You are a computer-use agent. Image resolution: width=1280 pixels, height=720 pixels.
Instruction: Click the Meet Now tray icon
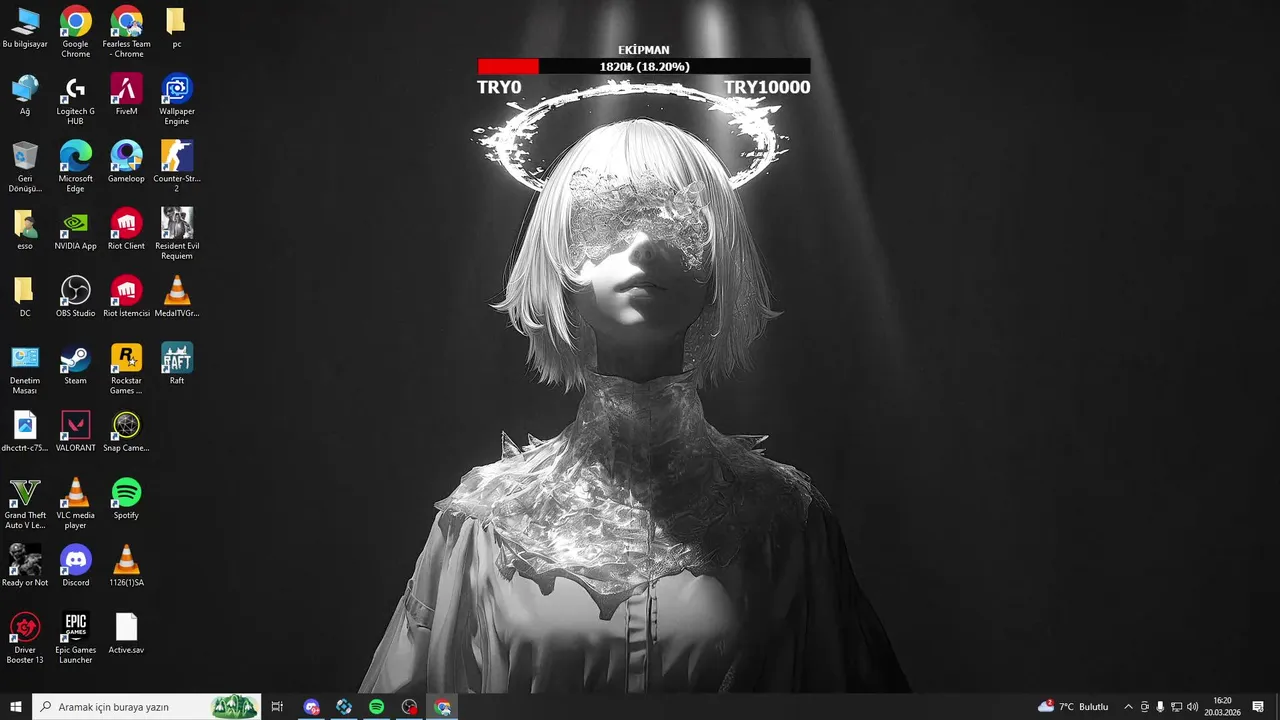1145,707
